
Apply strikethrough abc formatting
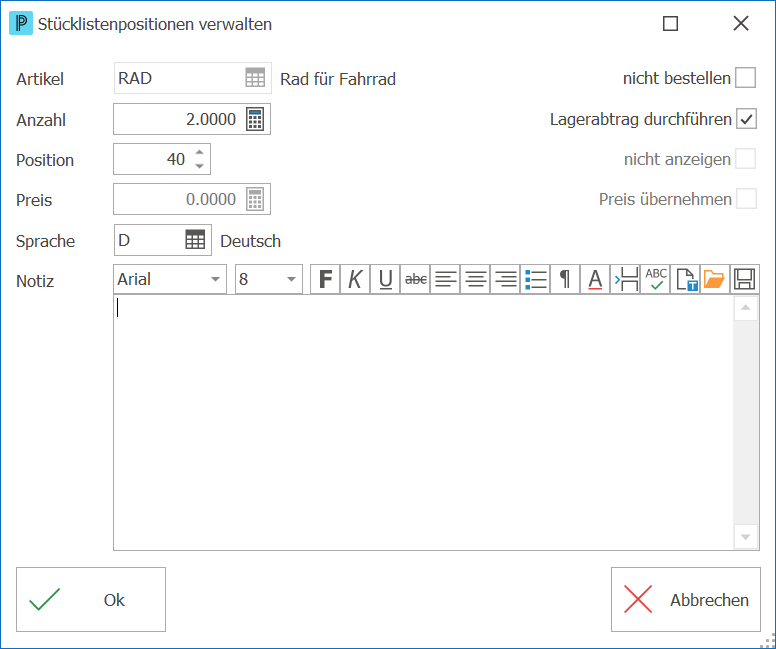coord(416,279)
